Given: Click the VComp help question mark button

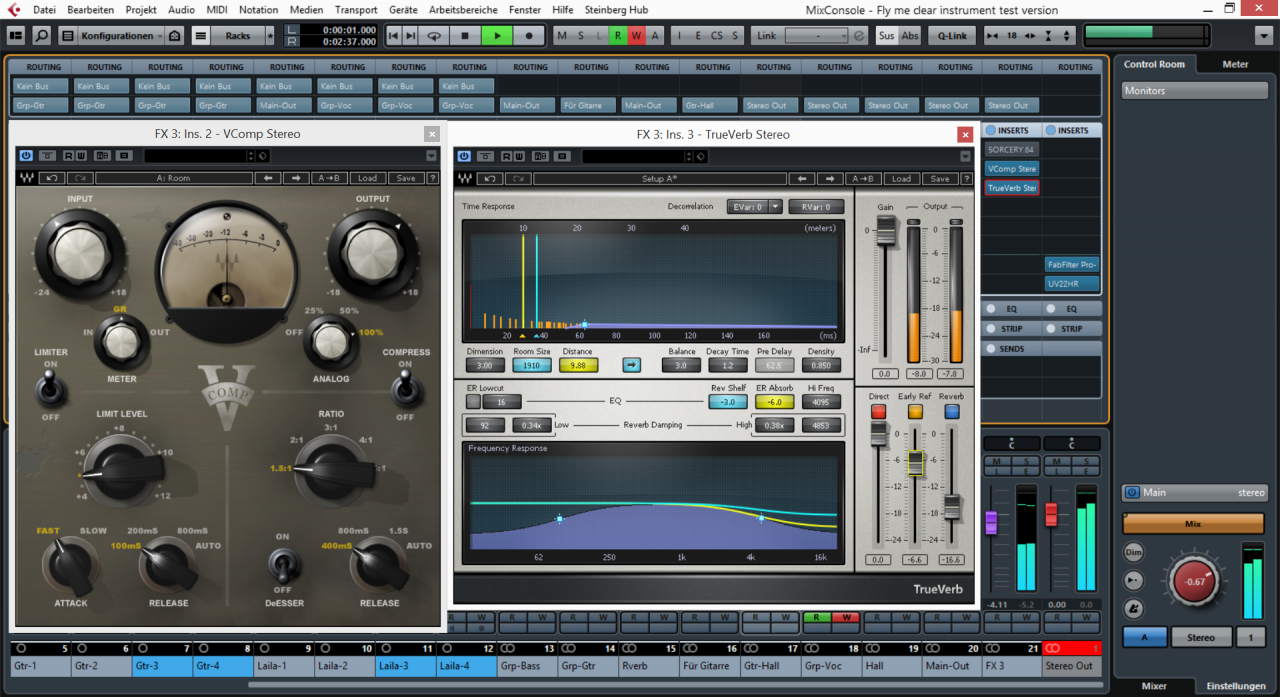Looking at the screenshot, I should click(433, 178).
